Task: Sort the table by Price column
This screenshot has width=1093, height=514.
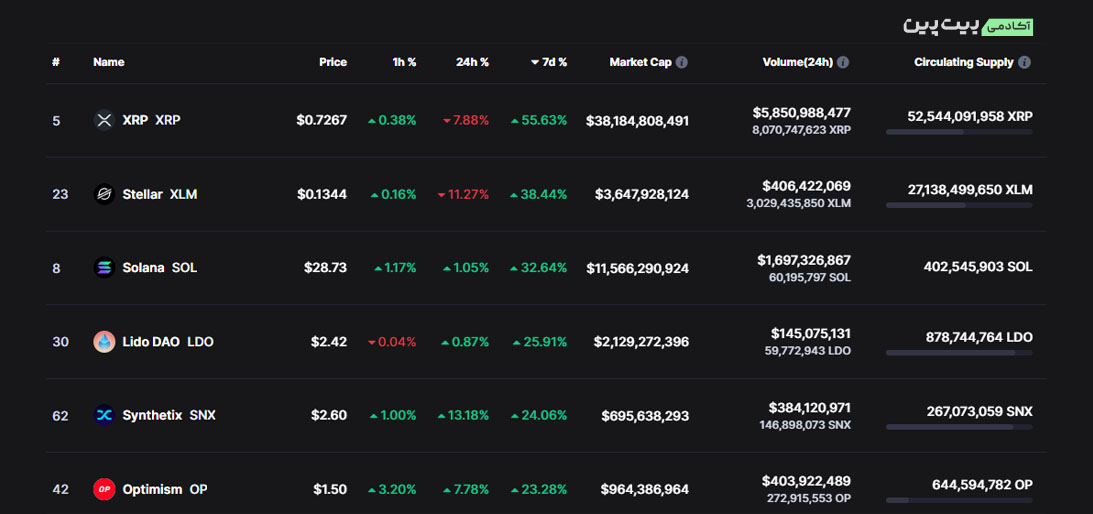Action: (333, 62)
